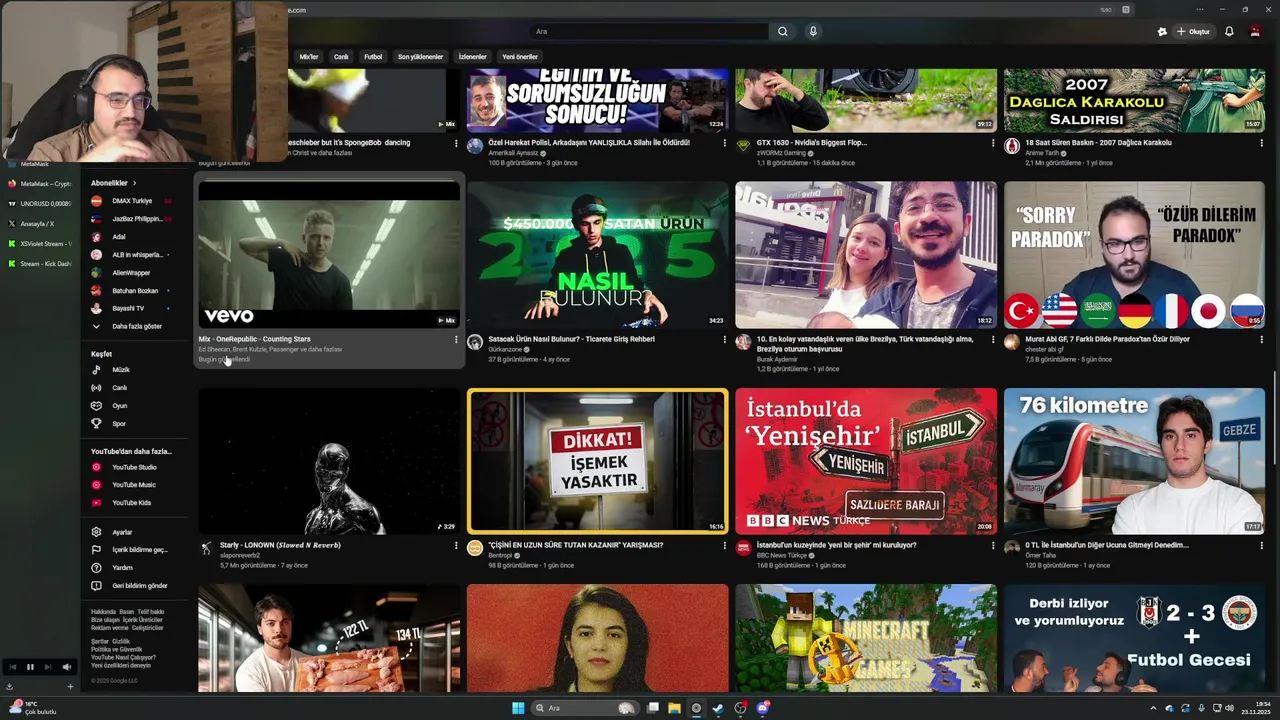Open Geri bildirim gönder feedback icon
Image resolution: width=1280 pixels, height=720 pixels.
pyautogui.click(x=96, y=586)
